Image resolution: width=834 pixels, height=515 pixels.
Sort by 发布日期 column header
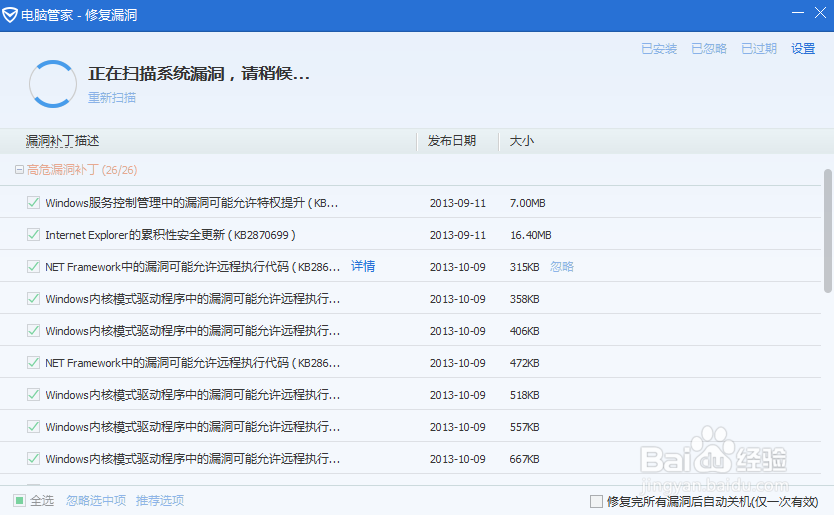tap(452, 141)
